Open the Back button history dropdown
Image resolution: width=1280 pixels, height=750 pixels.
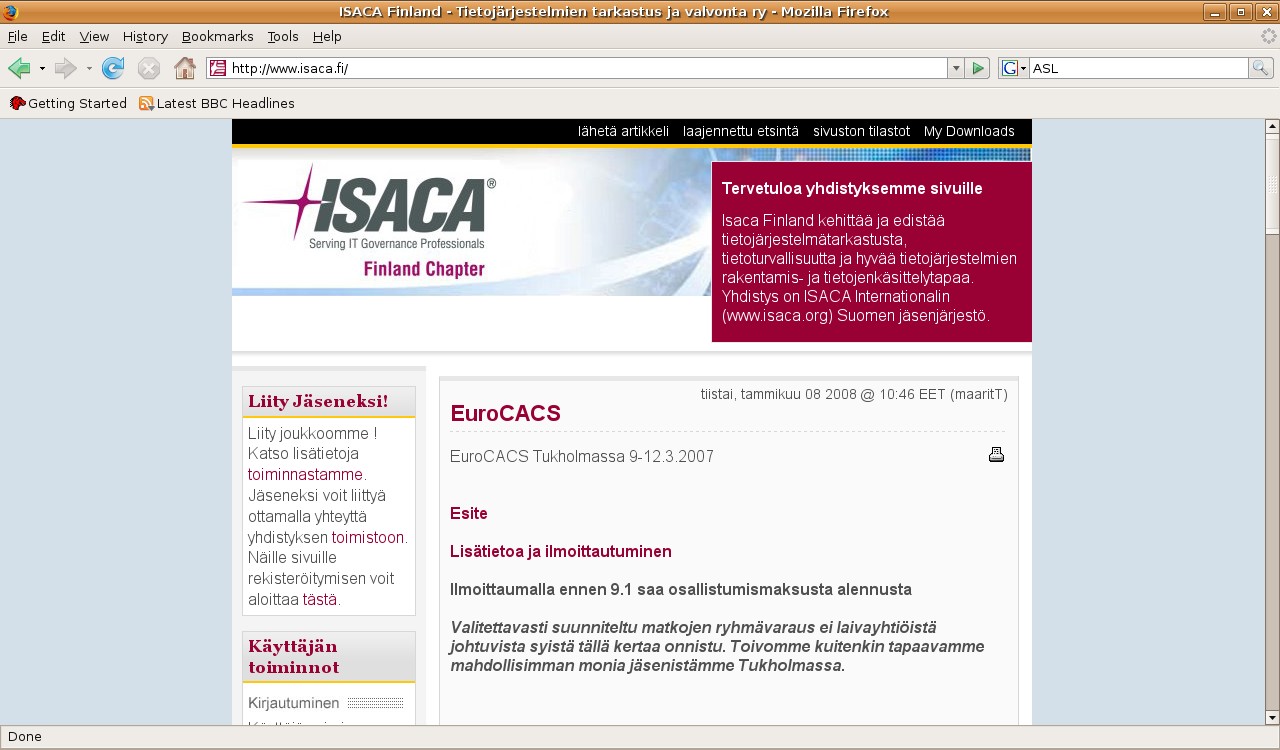42,68
